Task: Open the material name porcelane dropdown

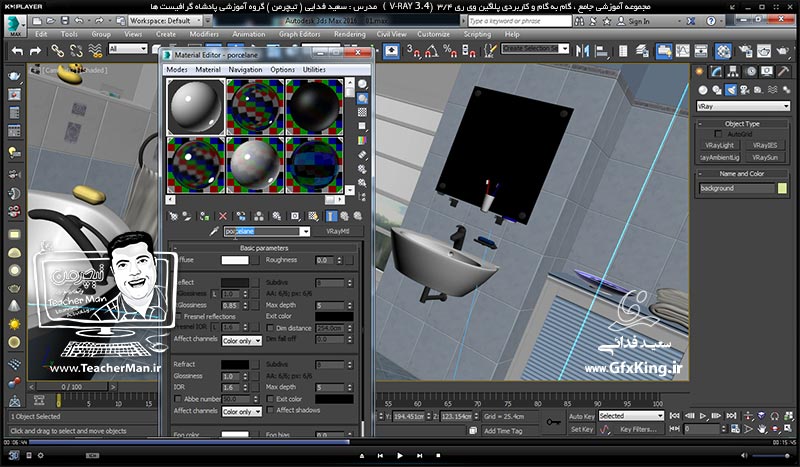Action: click(x=305, y=232)
